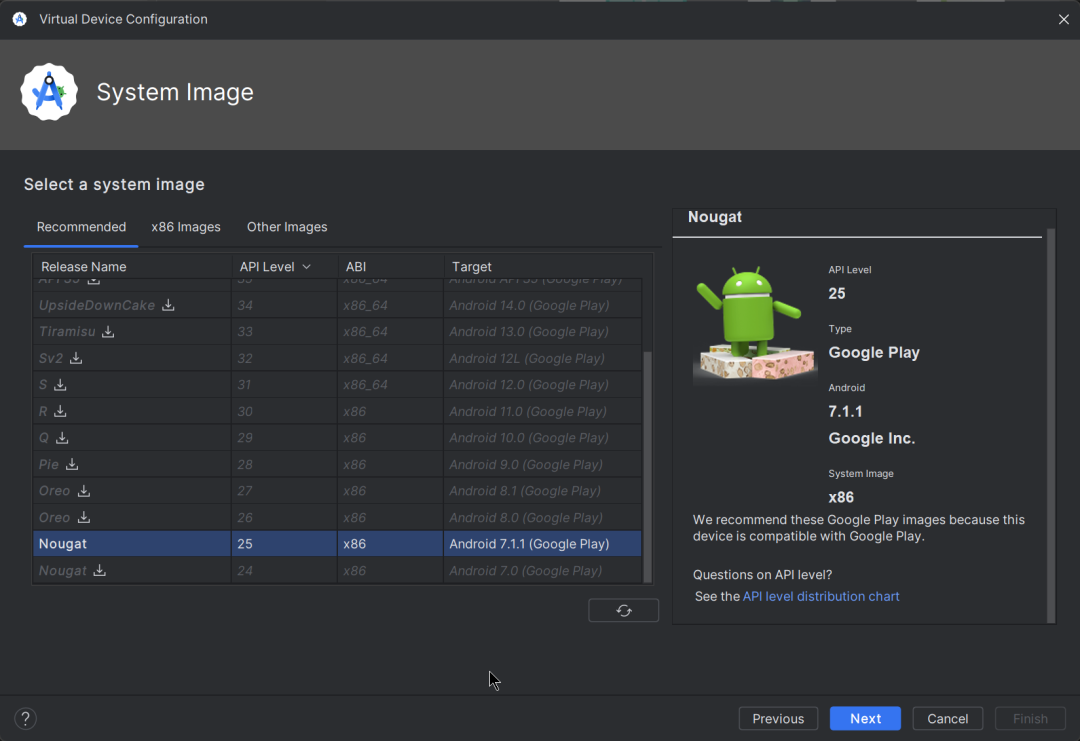Download the API 24 Nougat image

tap(99, 571)
